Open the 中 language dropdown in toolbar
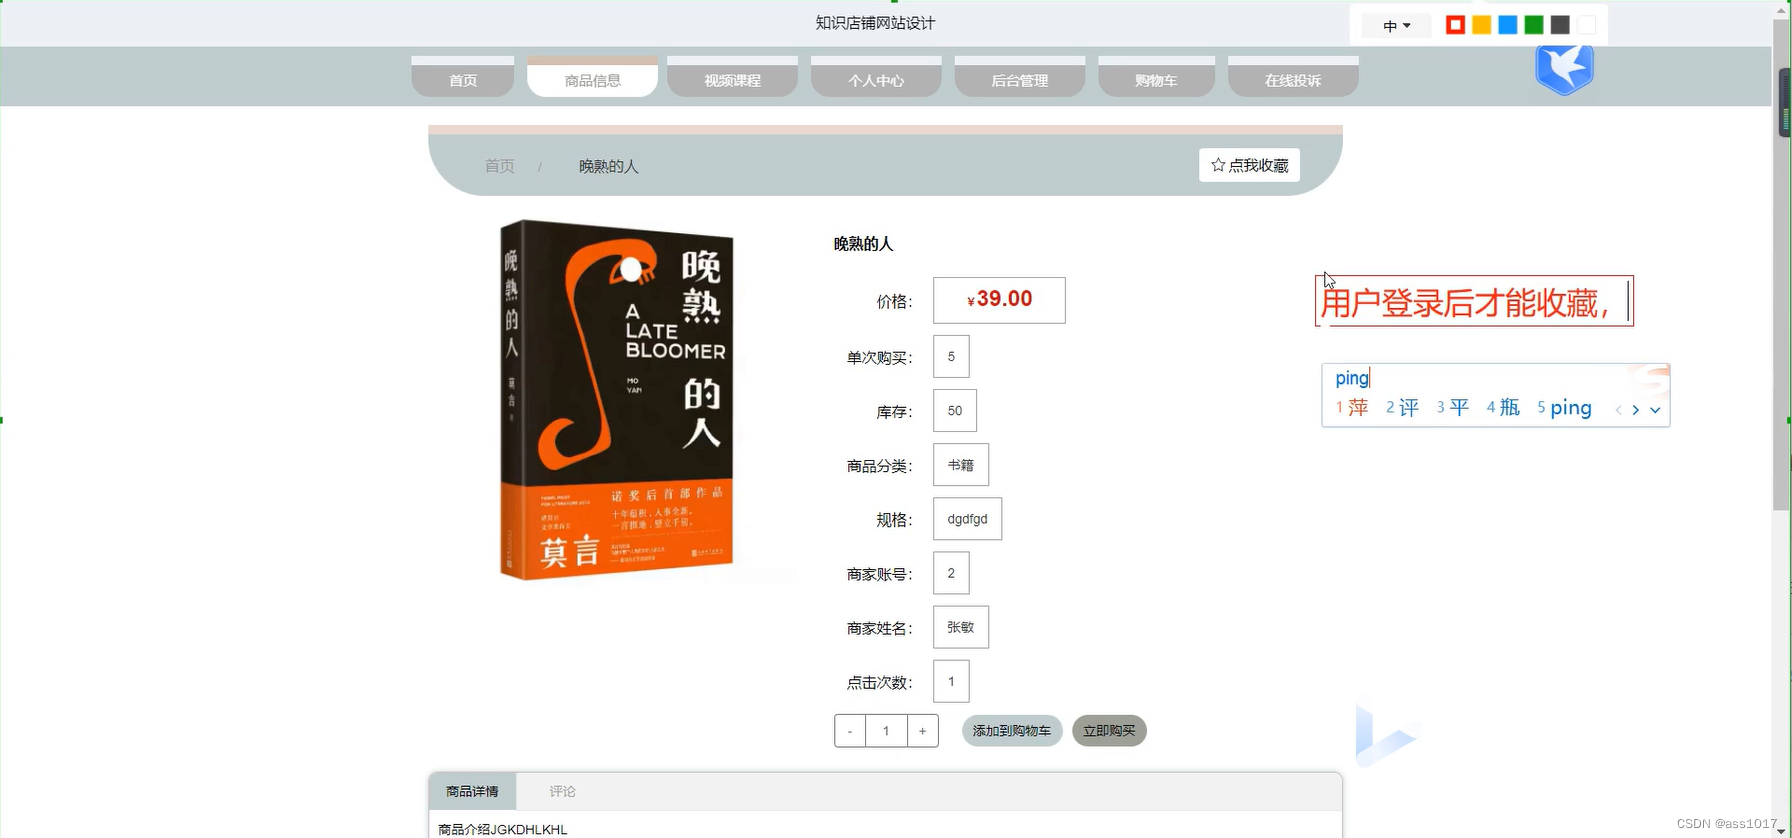 coord(1397,26)
